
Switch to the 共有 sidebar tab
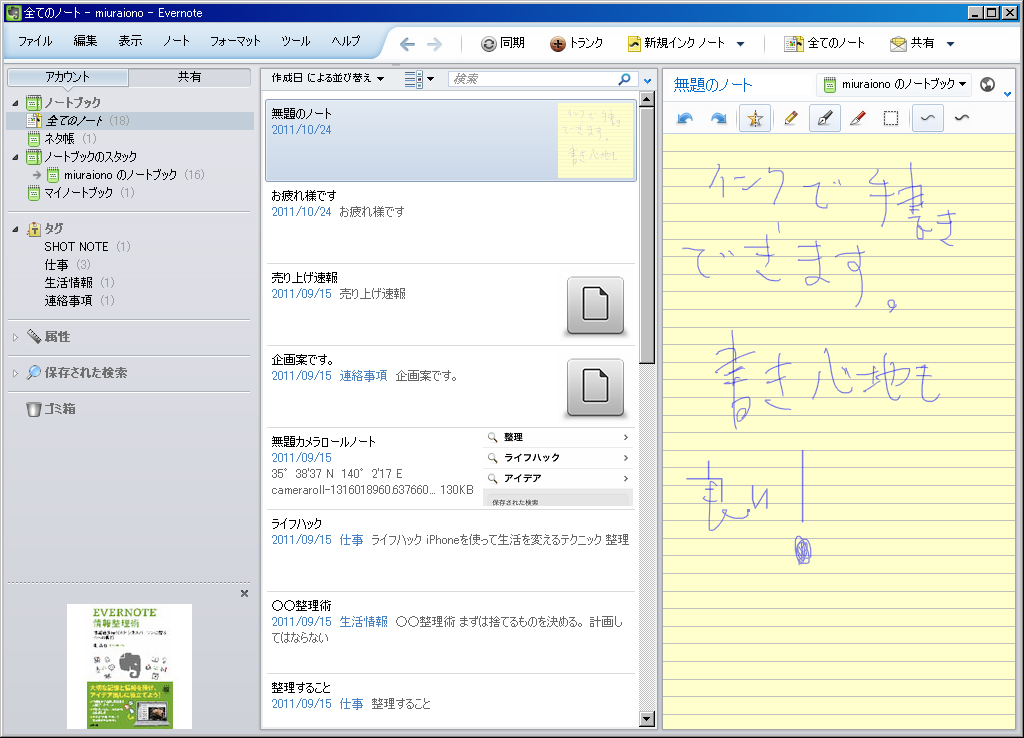point(189,77)
